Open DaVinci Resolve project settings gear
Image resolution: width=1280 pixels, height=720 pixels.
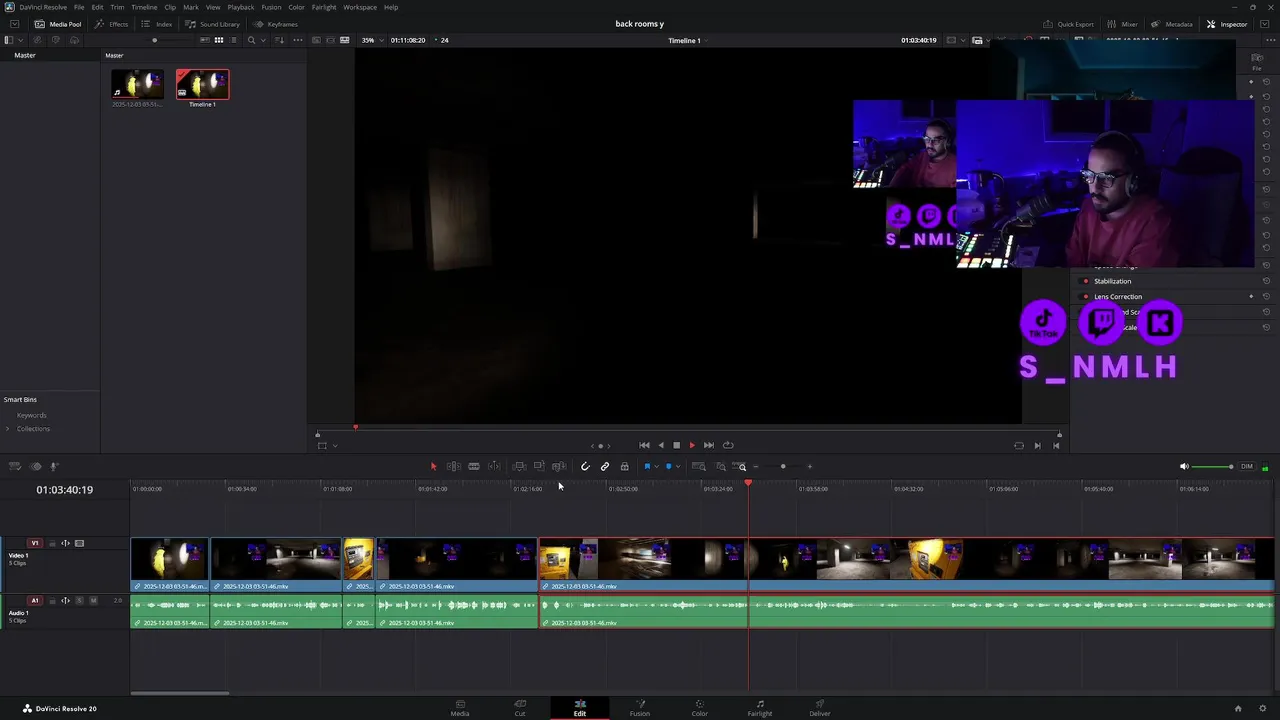[1263, 708]
